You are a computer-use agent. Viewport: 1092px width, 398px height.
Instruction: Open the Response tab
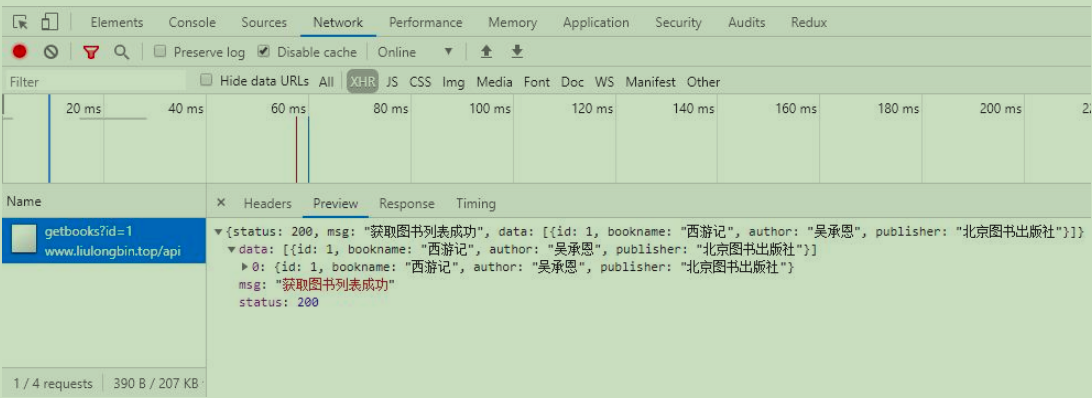point(407,204)
